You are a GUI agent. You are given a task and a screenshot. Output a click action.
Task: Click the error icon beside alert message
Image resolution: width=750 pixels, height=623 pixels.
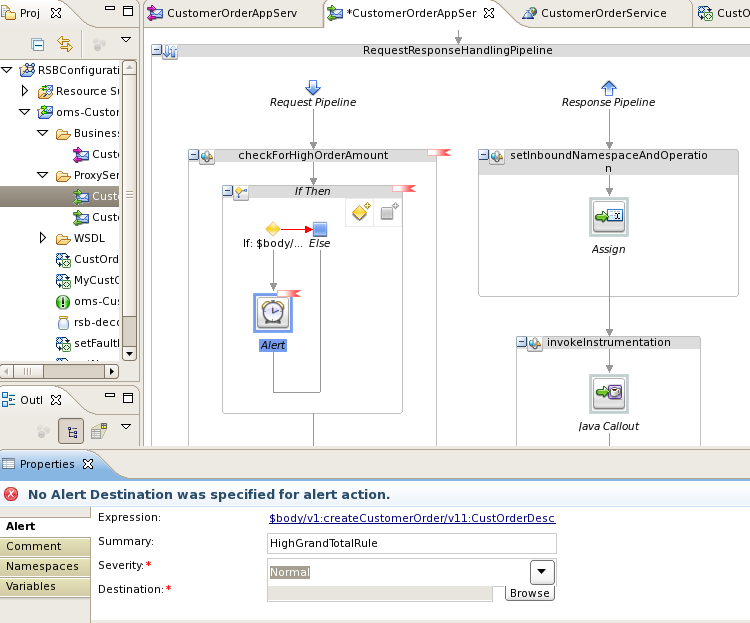[11, 494]
